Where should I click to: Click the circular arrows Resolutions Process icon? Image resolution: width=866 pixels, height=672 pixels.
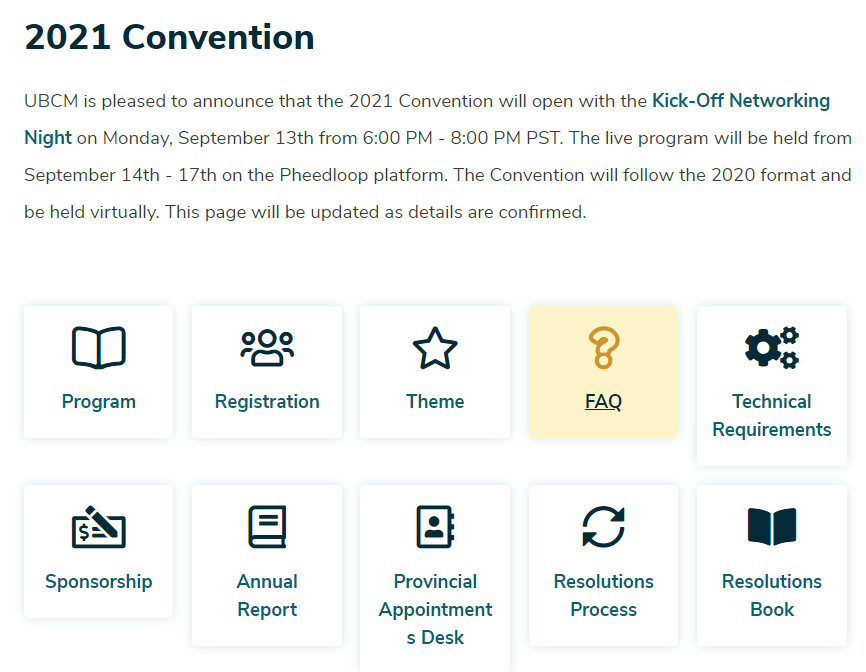(604, 527)
